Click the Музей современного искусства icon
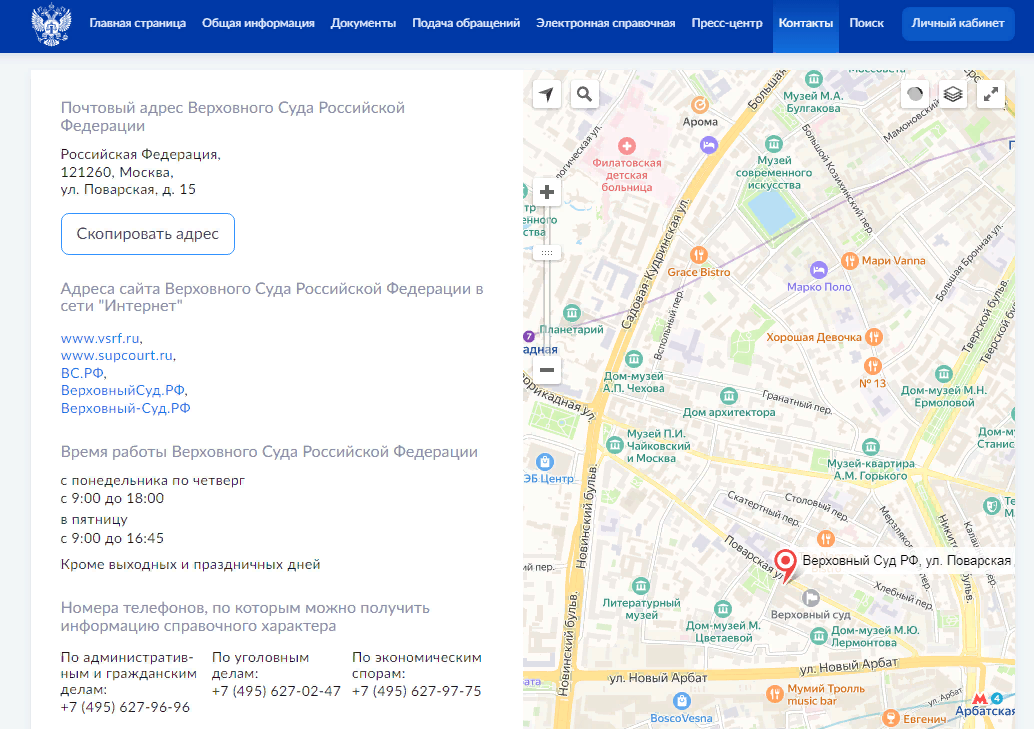 pos(774,144)
